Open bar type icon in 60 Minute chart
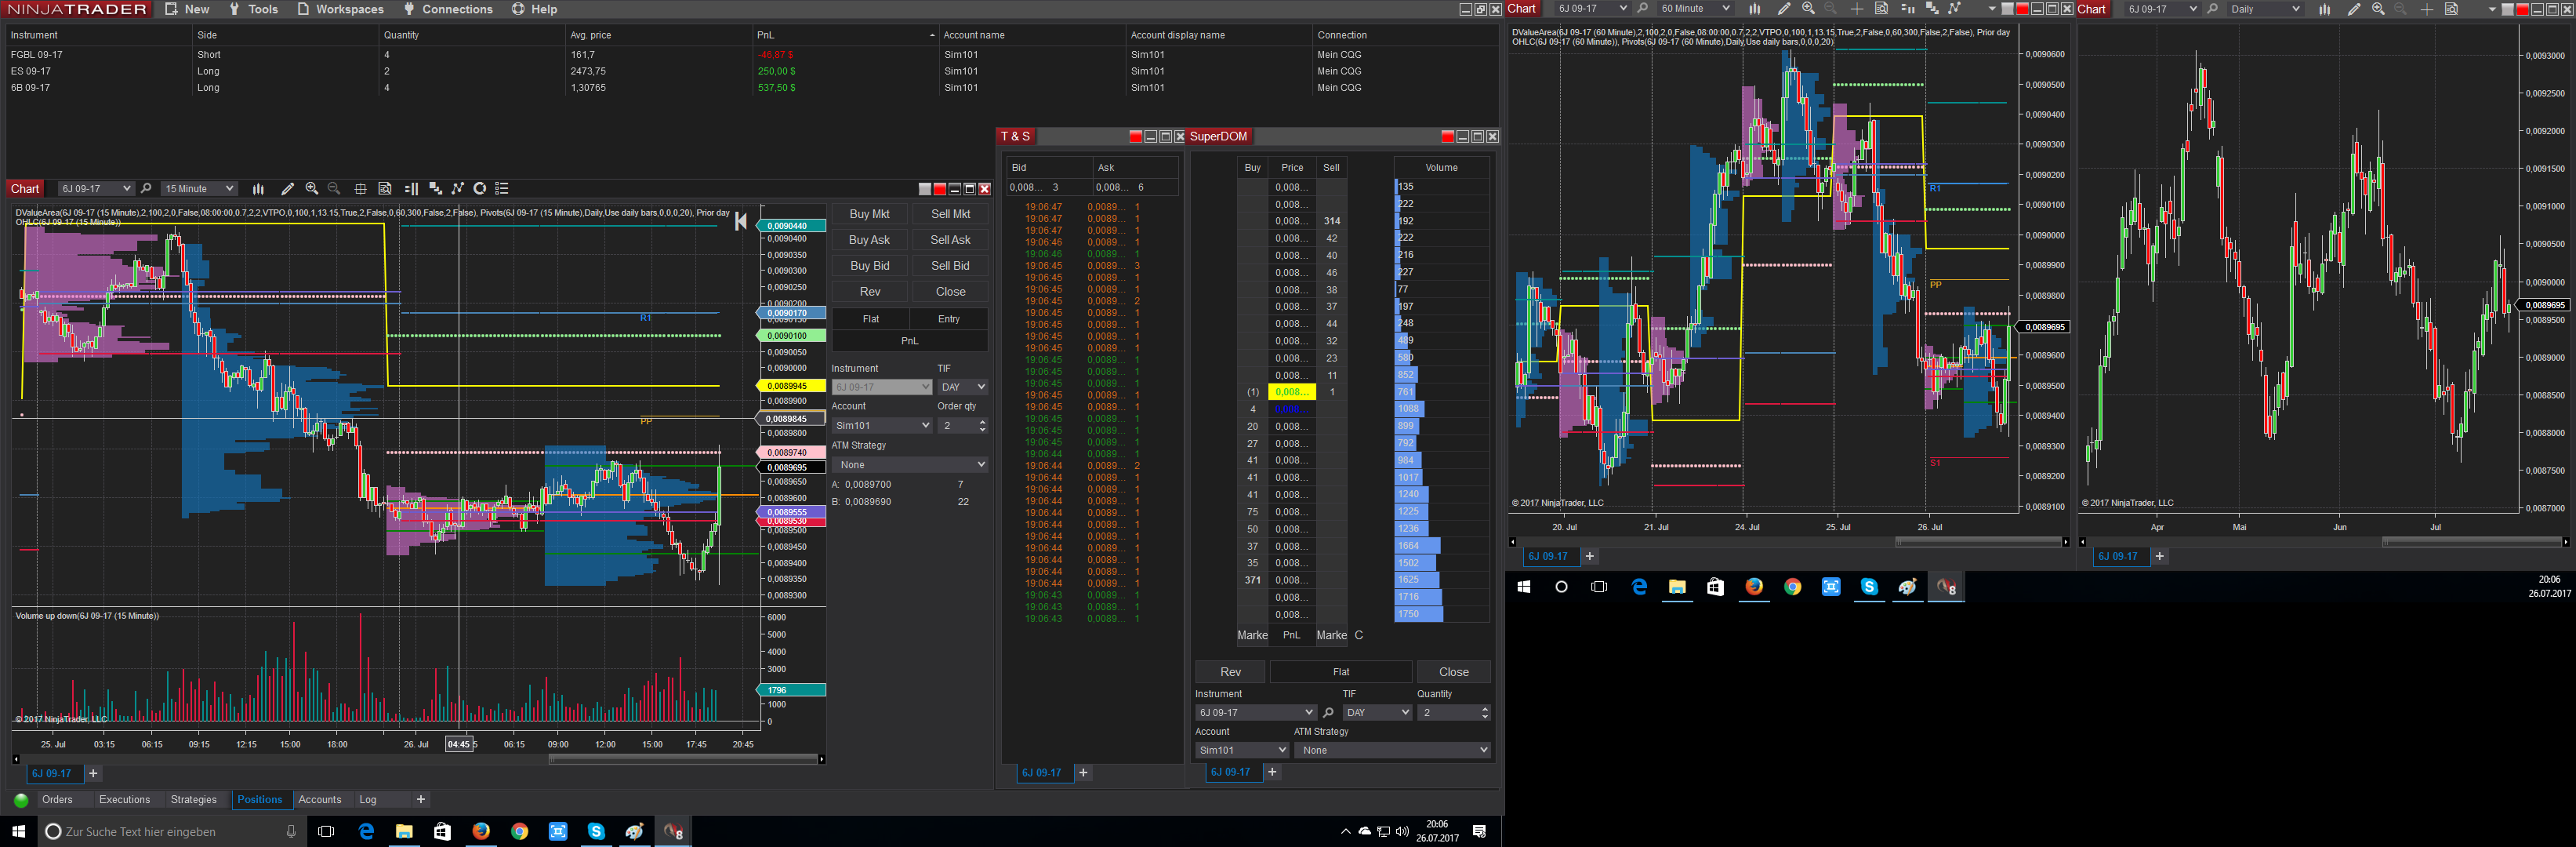The width and height of the screenshot is (2576, 847). click(x=1754, y=8)
